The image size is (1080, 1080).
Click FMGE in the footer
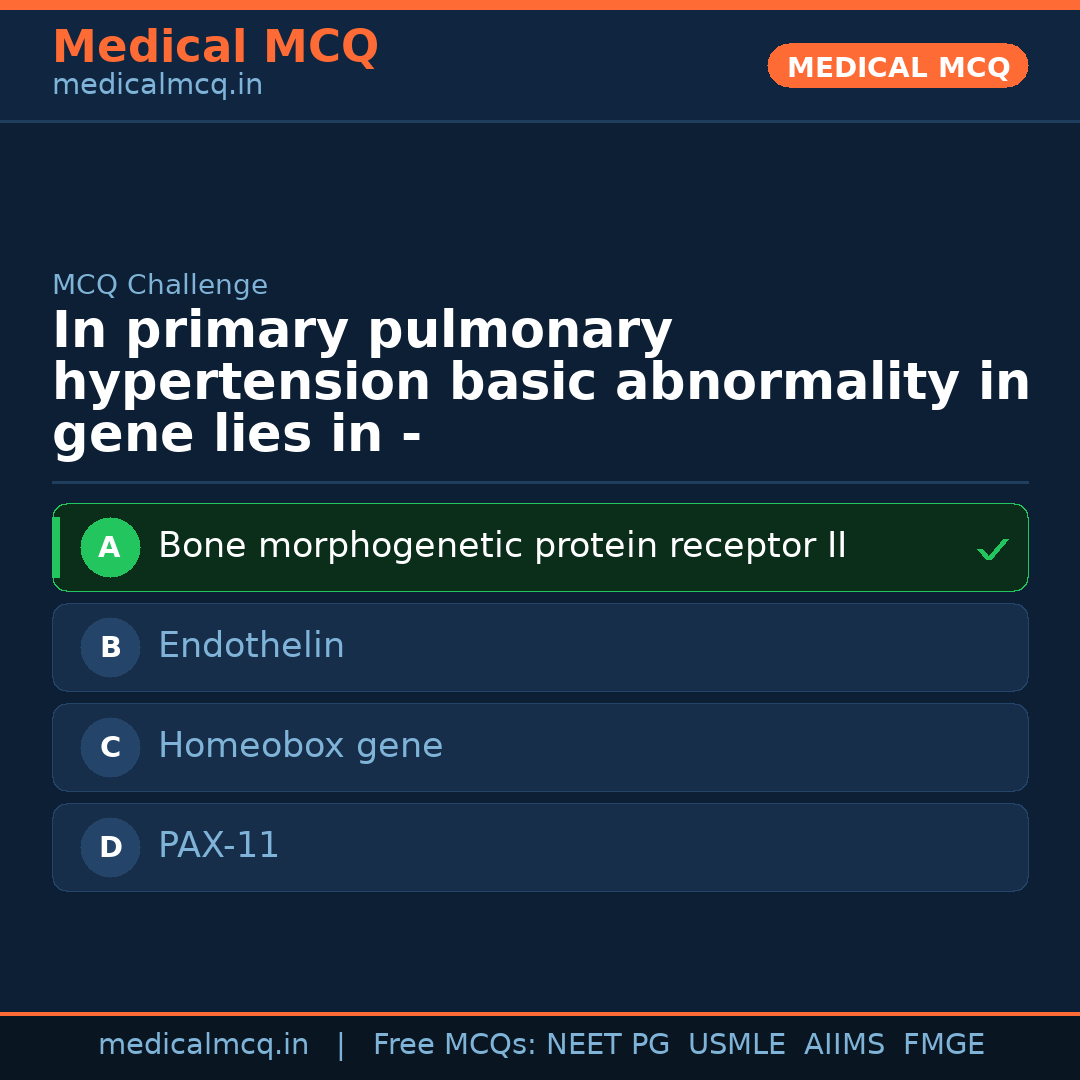point(943,1045)
